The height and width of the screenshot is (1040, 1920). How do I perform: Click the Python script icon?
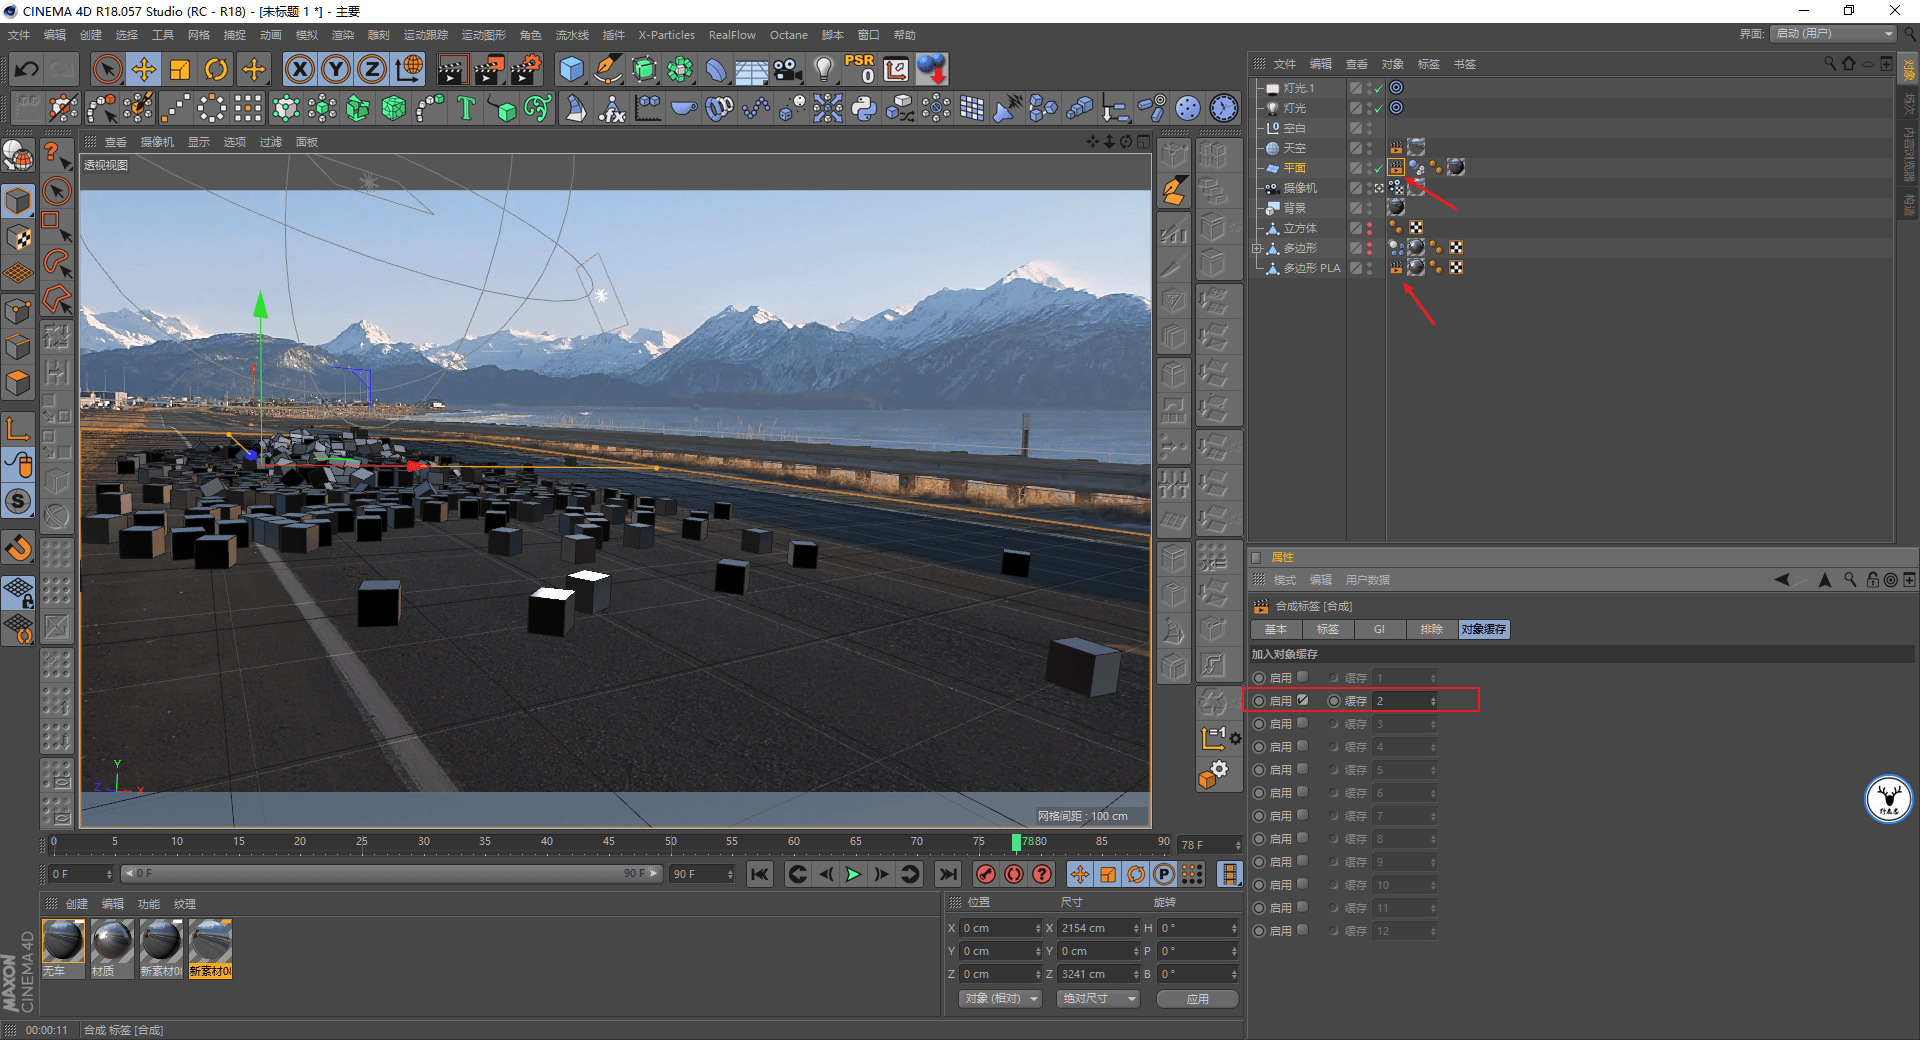click(x=864, y=108)
